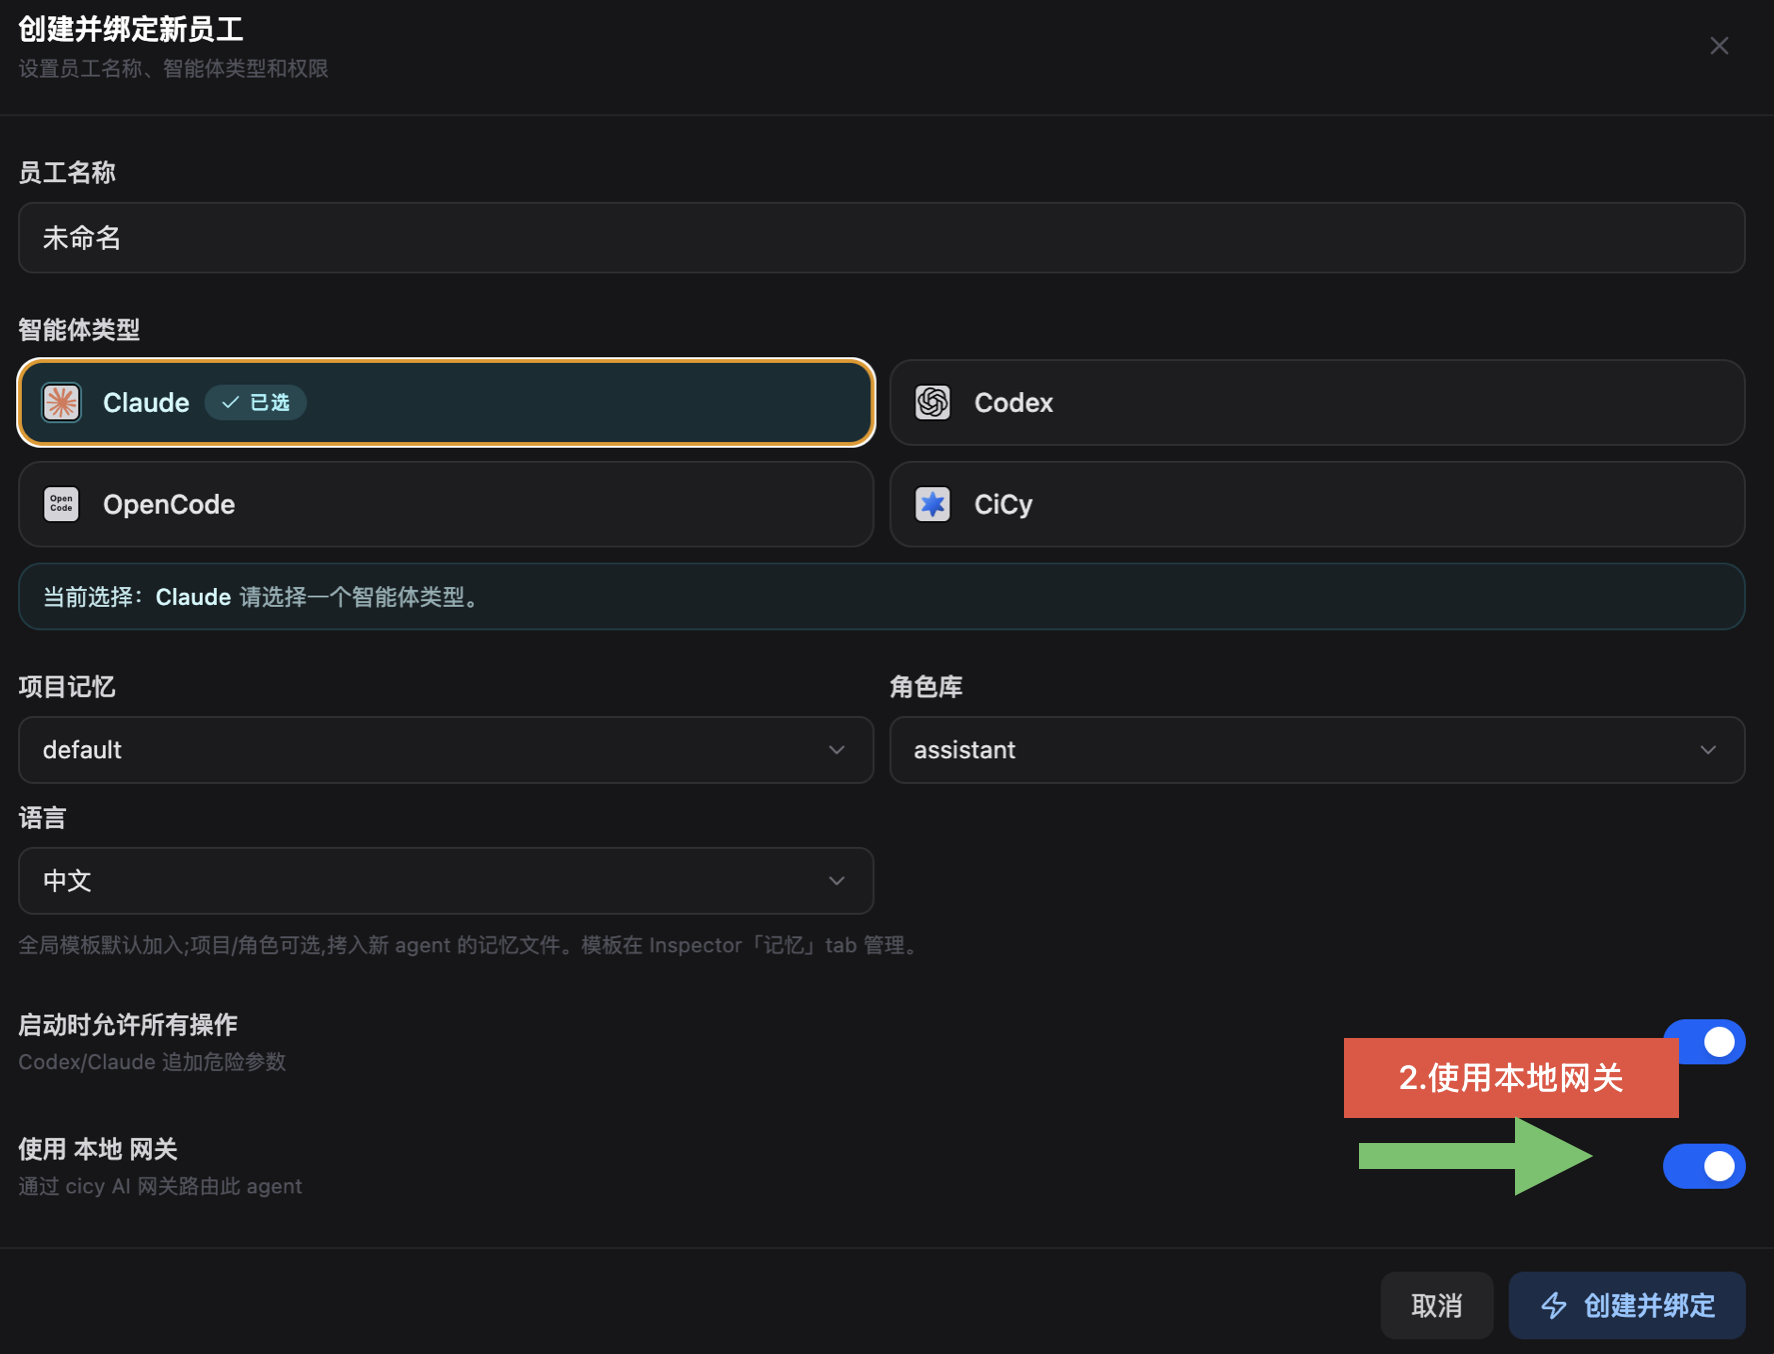Click the 创建并绑定 button
This screenshot has height=1354, width=1774.
(x=1627, y=1305)
